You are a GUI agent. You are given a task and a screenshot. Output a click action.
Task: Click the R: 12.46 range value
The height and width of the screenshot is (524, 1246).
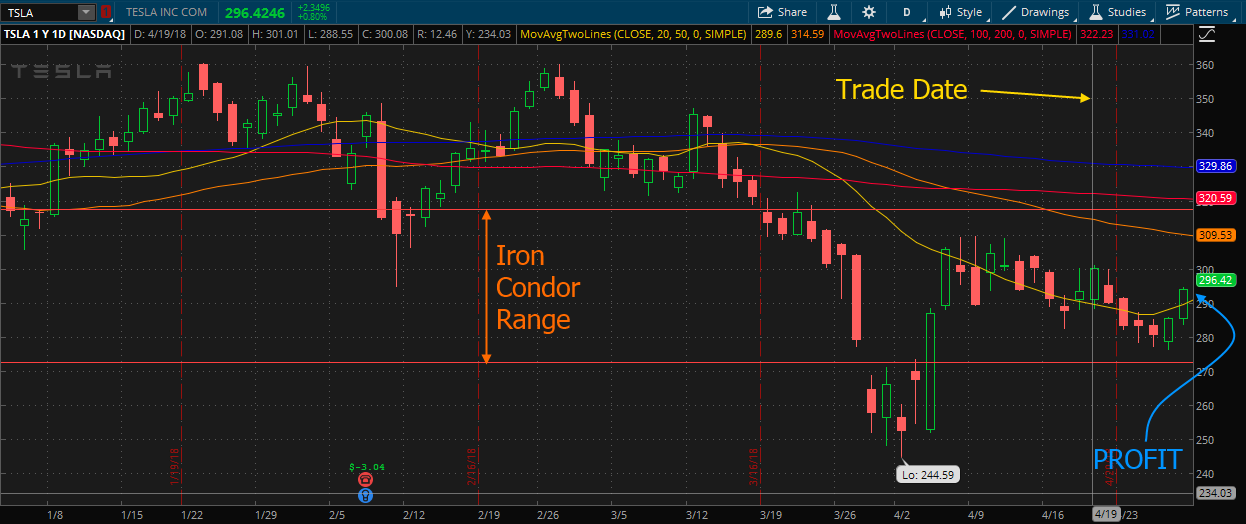click(x=439, y=34)
